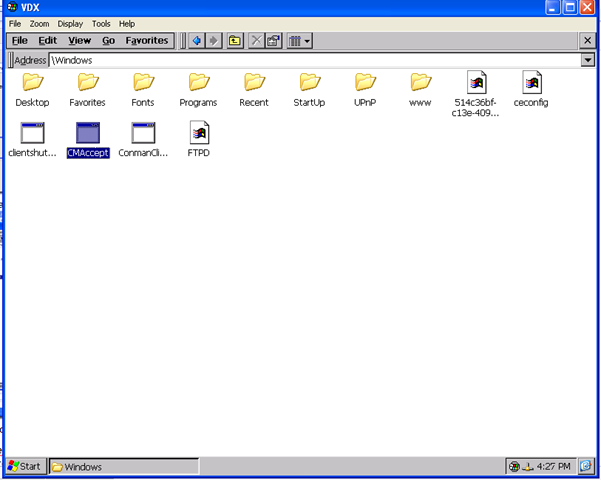Screen dimensions: 601x480
Task: Click the Start button
Action: (x=25, y=466)
